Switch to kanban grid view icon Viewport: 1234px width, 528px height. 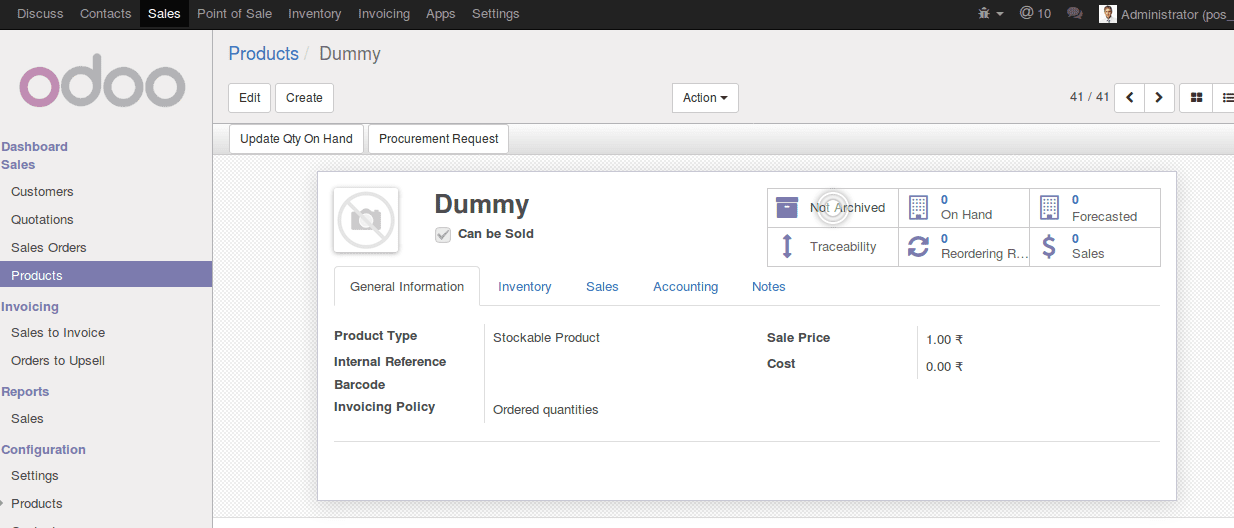(x=1196, y=98)
